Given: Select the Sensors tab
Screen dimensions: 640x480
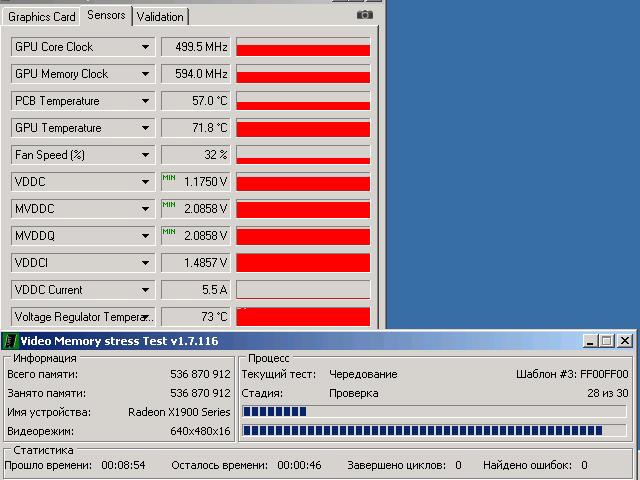Looking at the screenshot, I should point(106,16).
